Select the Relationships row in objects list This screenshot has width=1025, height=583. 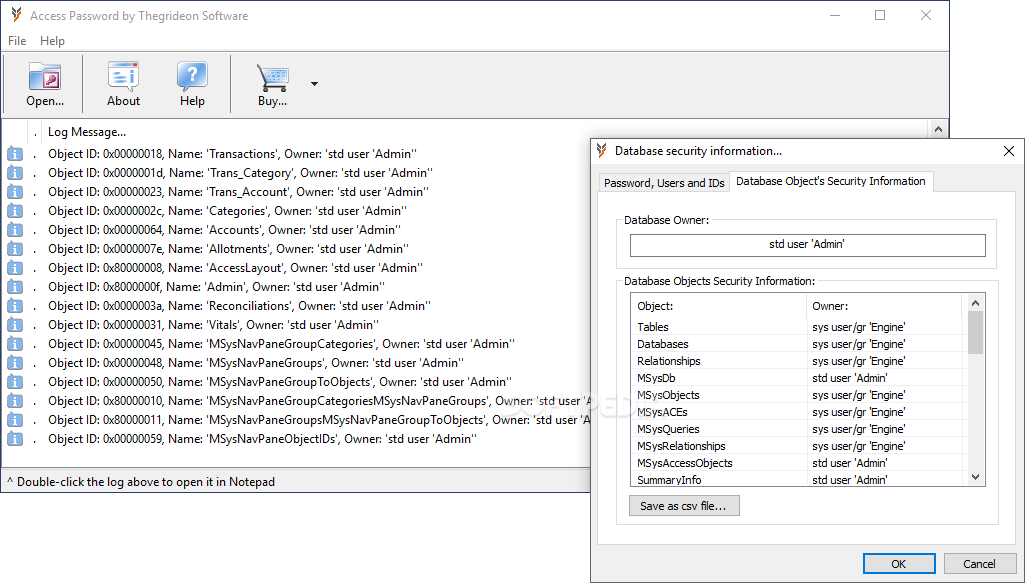798,361
